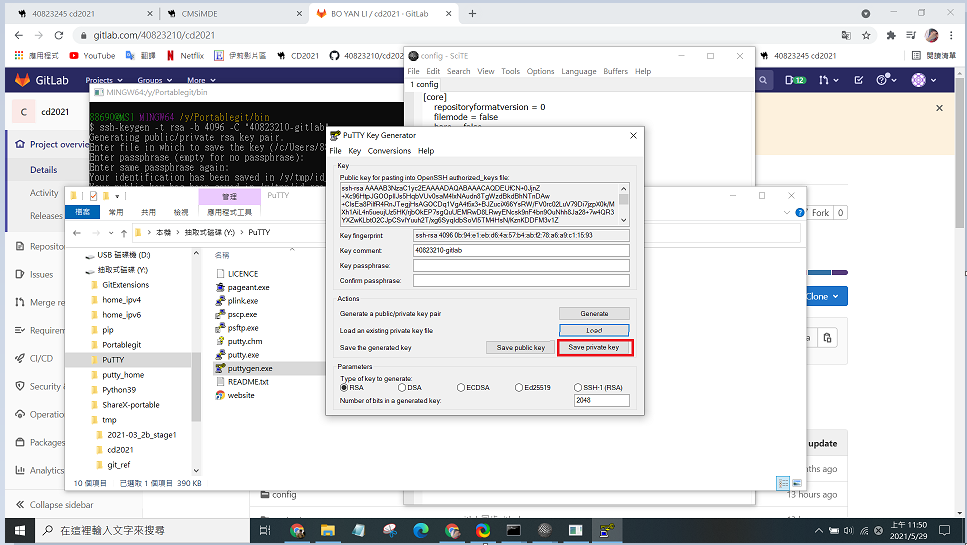Select putty.chm help file
This screenshot has width=967, height=545.
tap(245, 342)
